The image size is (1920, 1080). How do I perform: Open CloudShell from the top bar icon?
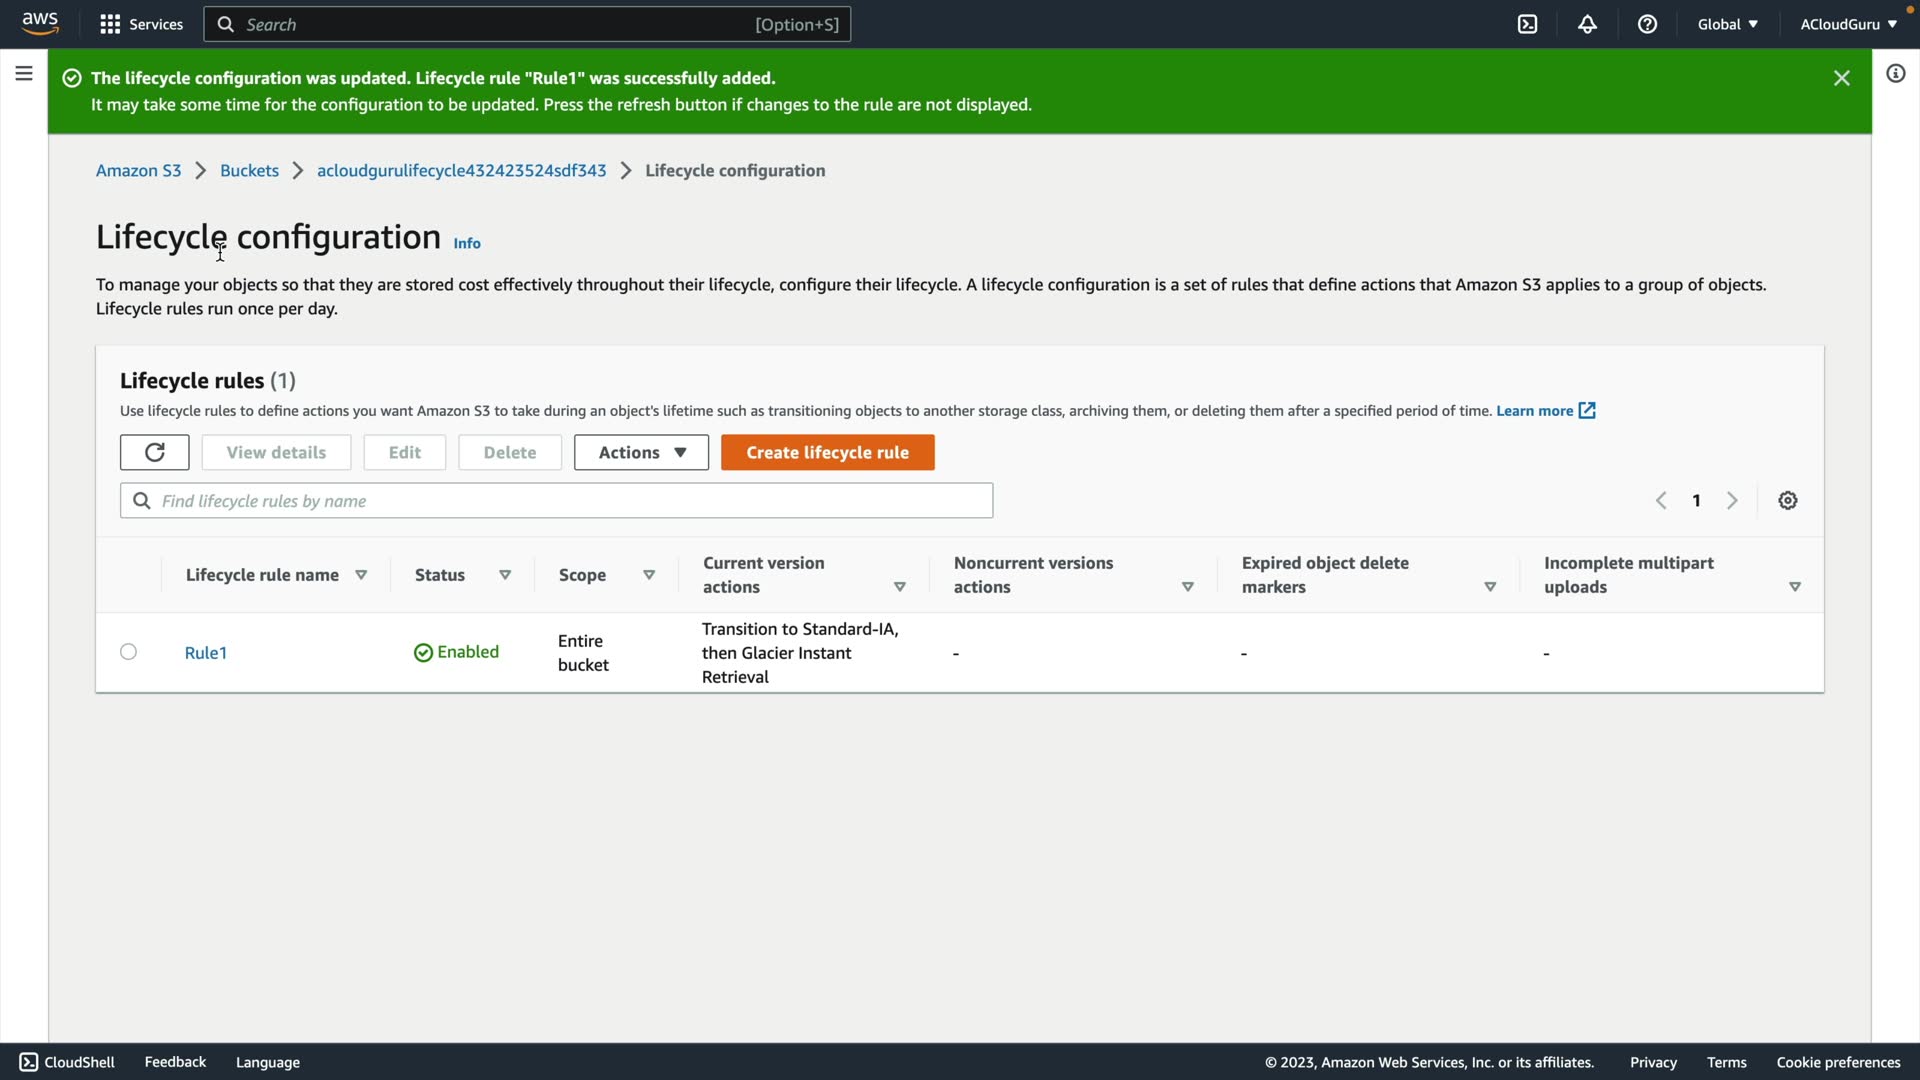coord(1527,24)
